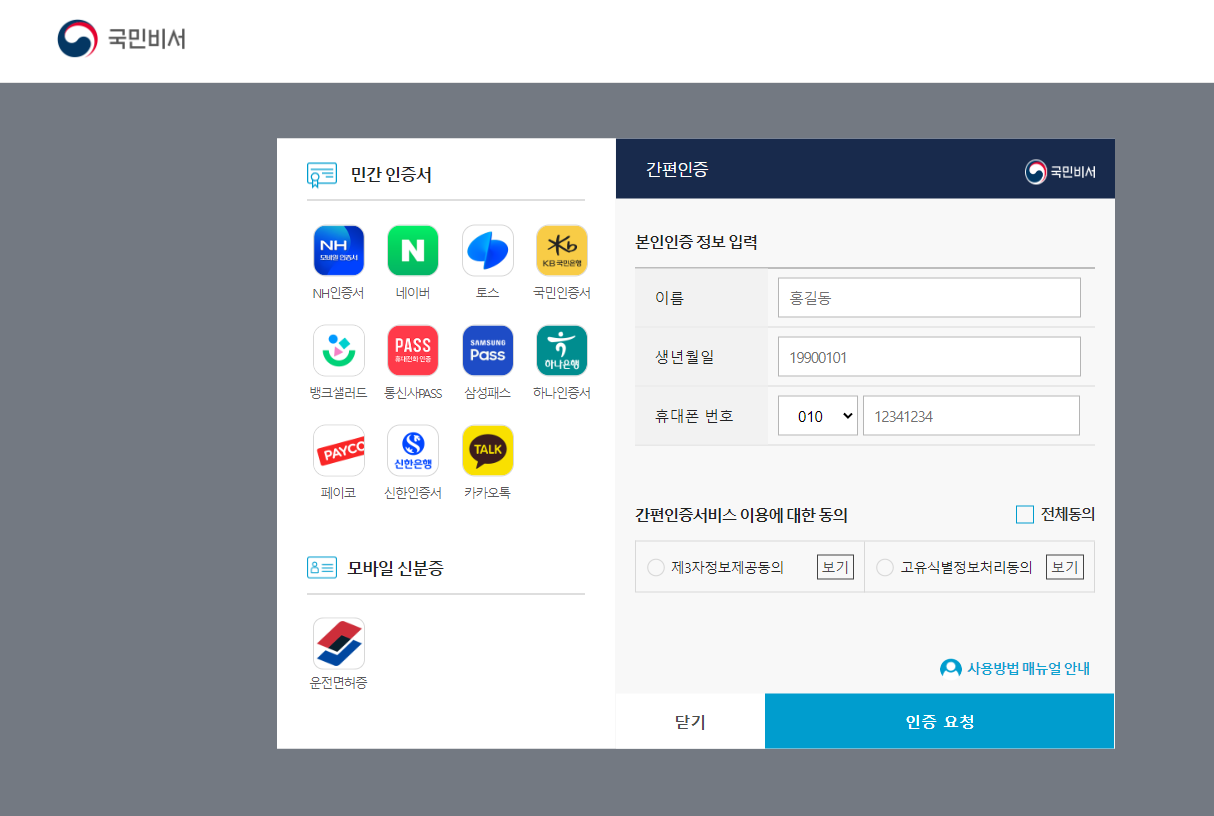
Task: Choose the 신한인증서 Shinhan Bank icon
Action: (x=413, y=451)
